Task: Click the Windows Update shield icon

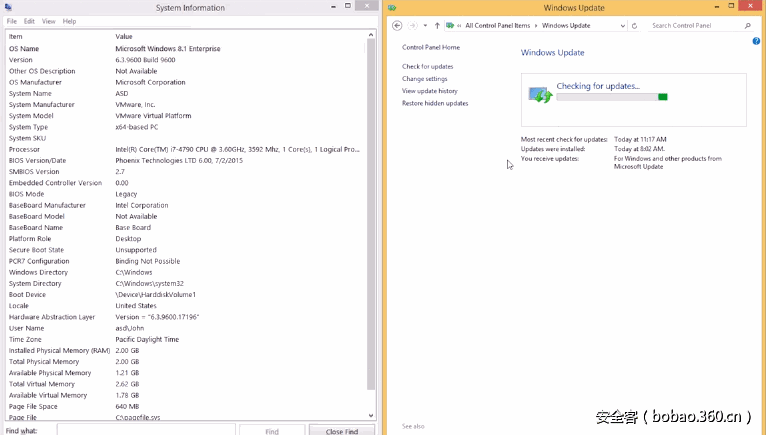Action: pos(540,95)
